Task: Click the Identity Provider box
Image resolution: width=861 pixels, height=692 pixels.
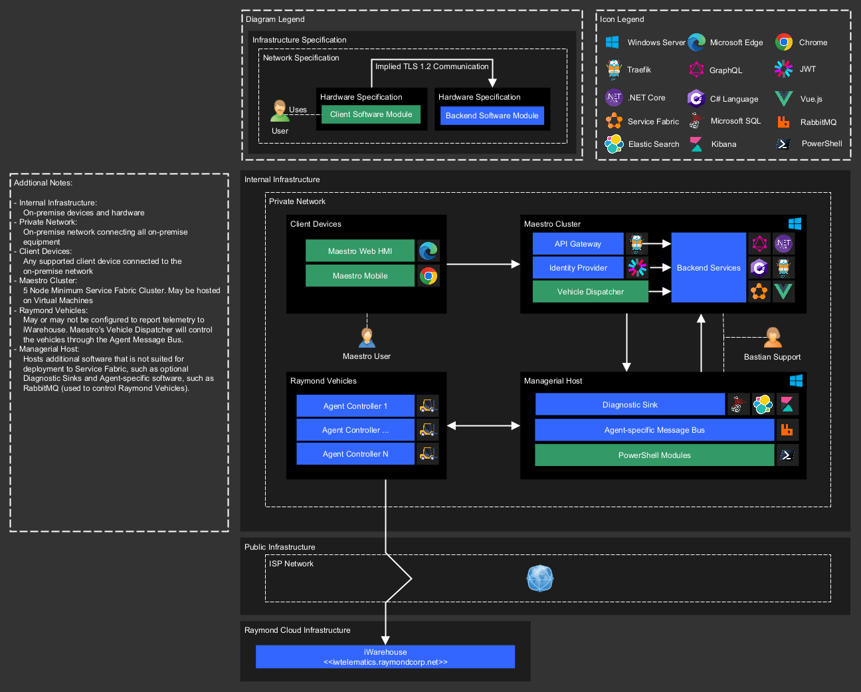Action: pos(577,268)
